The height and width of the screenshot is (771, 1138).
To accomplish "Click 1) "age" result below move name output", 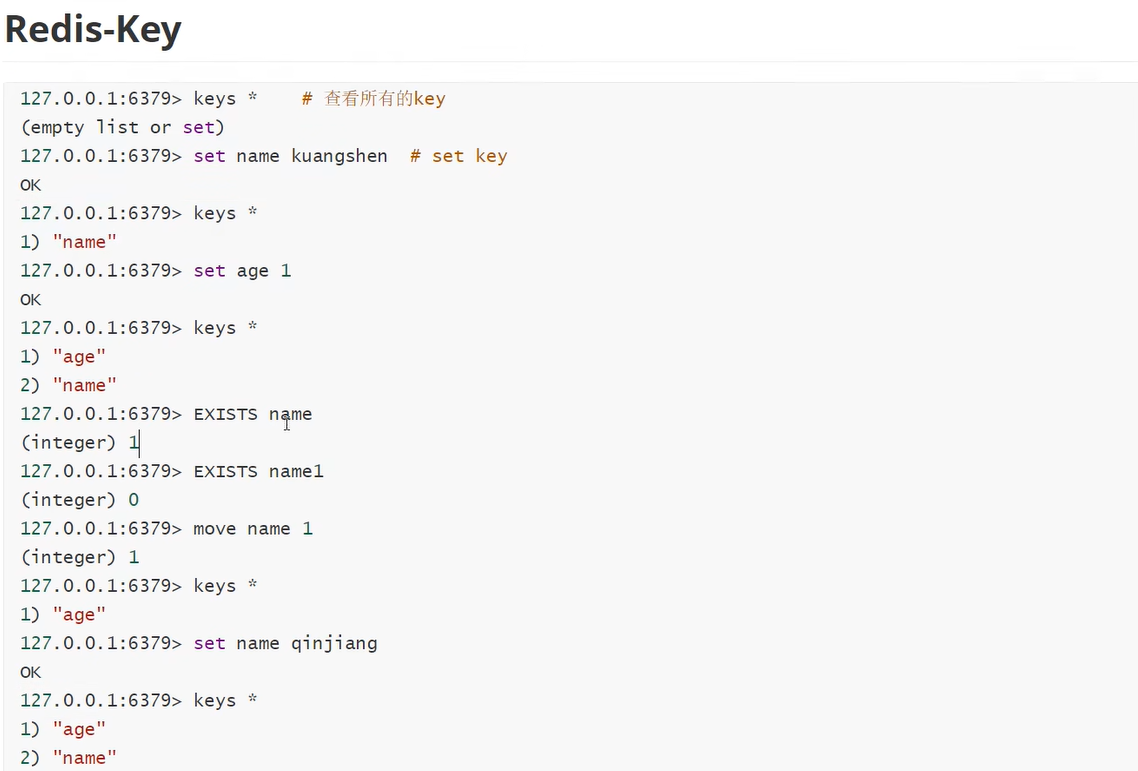I will tap(63, 615).
